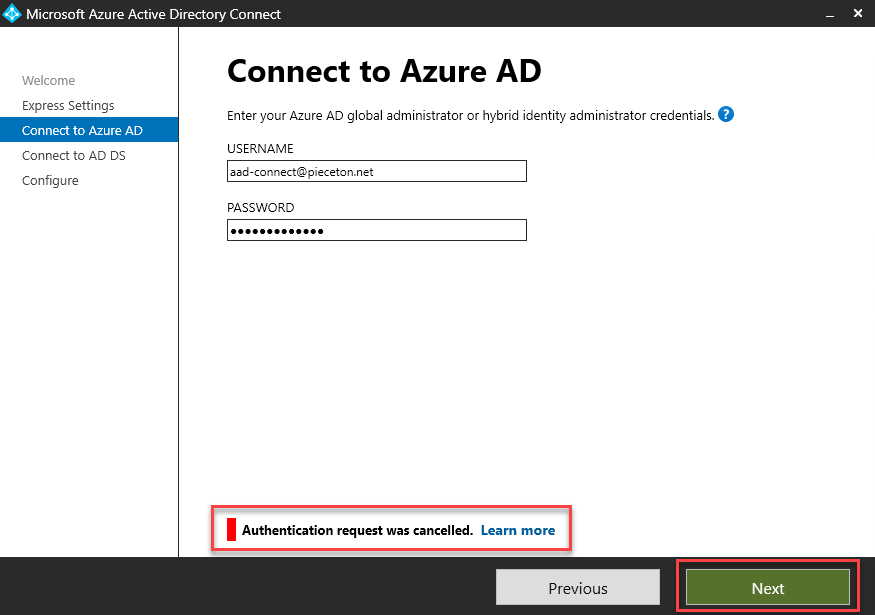Viewport: 875px width, 615px height.
Task: Open the Learn more link
Action: coord(518,530)
